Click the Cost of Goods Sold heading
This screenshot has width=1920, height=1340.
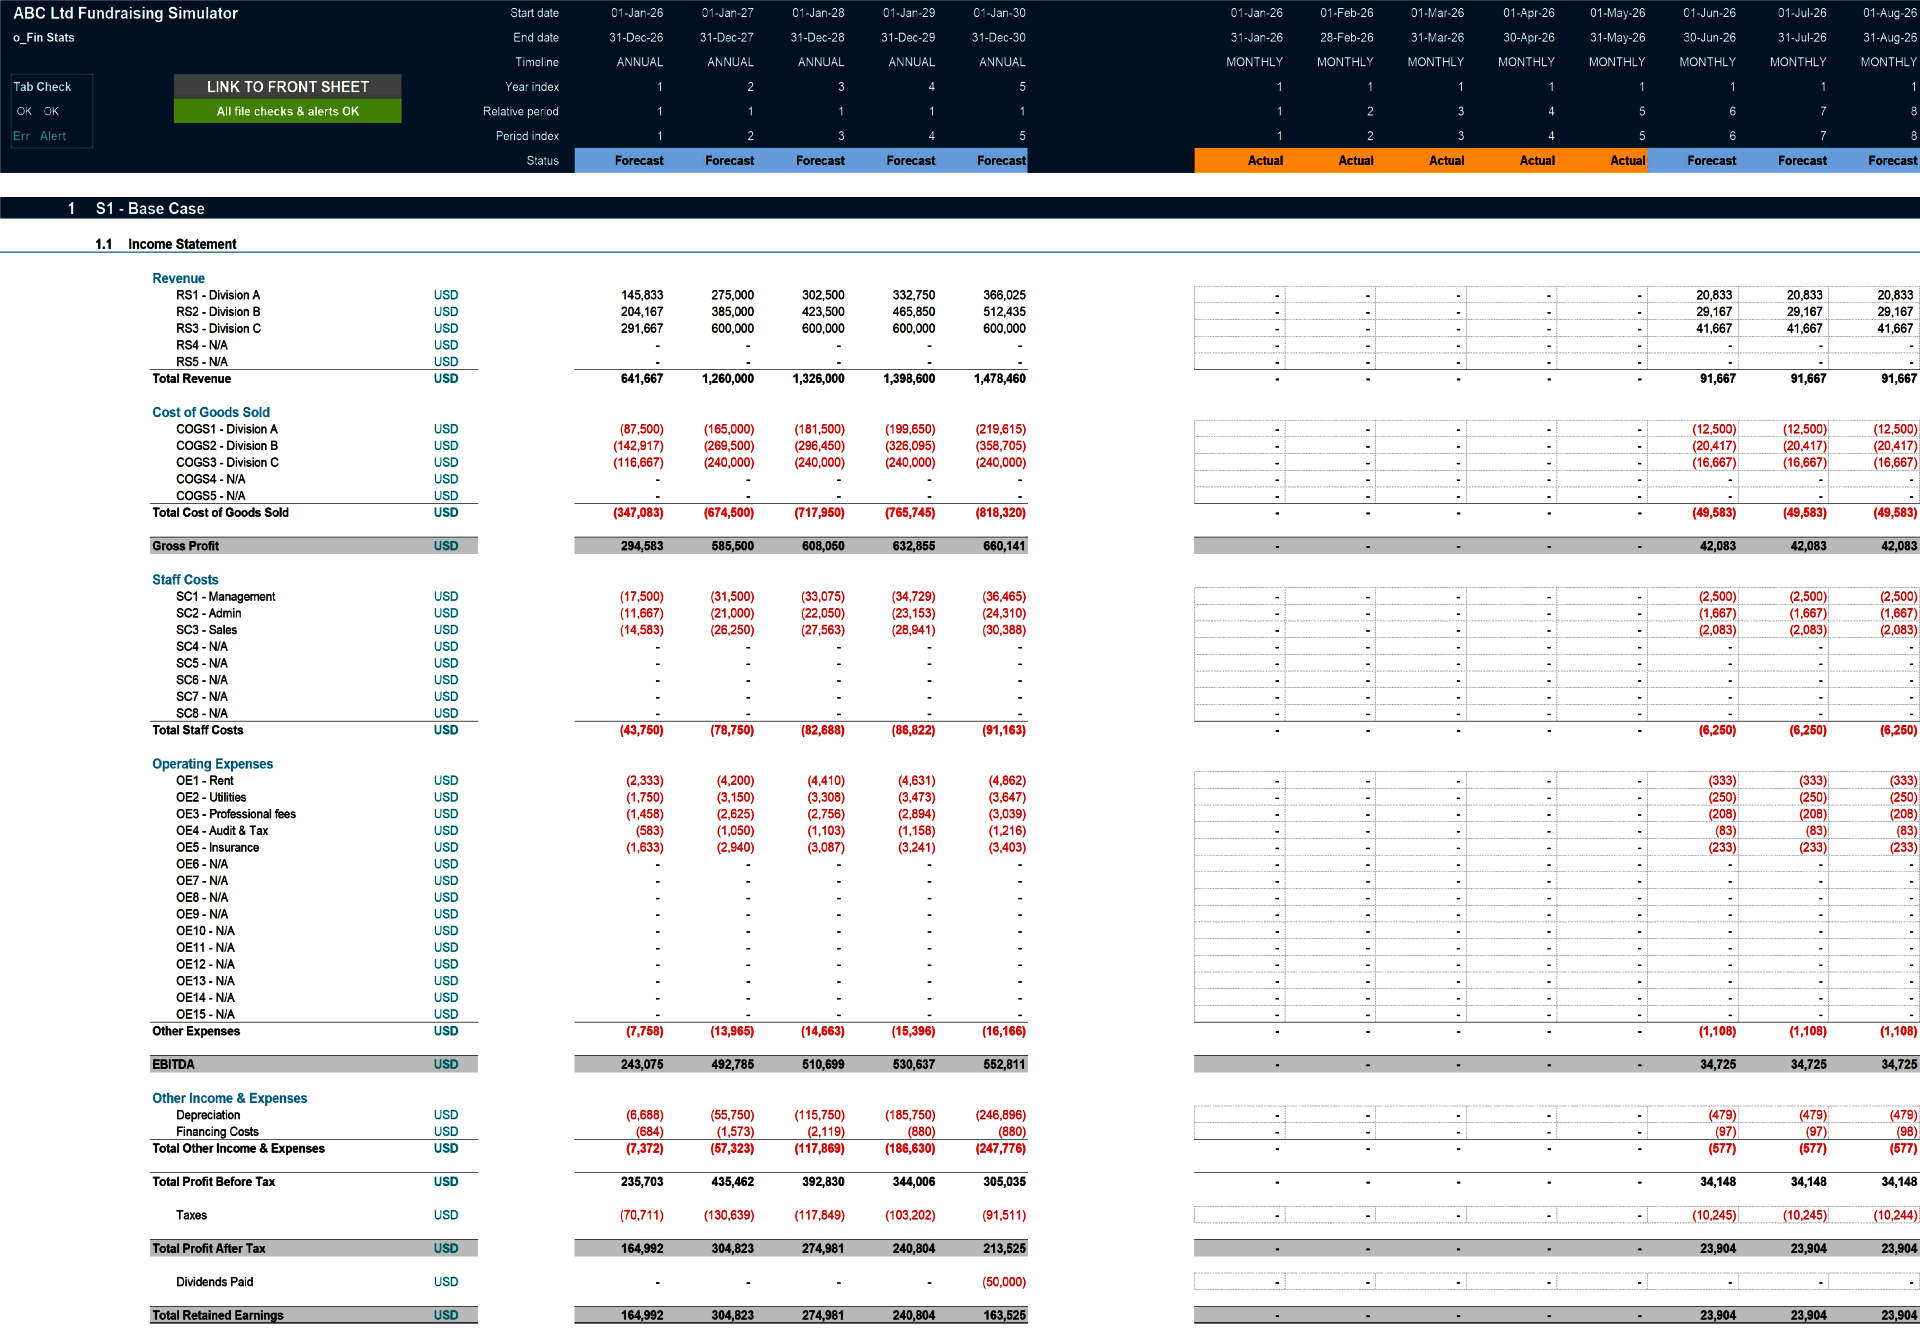[x=211, y=412]
